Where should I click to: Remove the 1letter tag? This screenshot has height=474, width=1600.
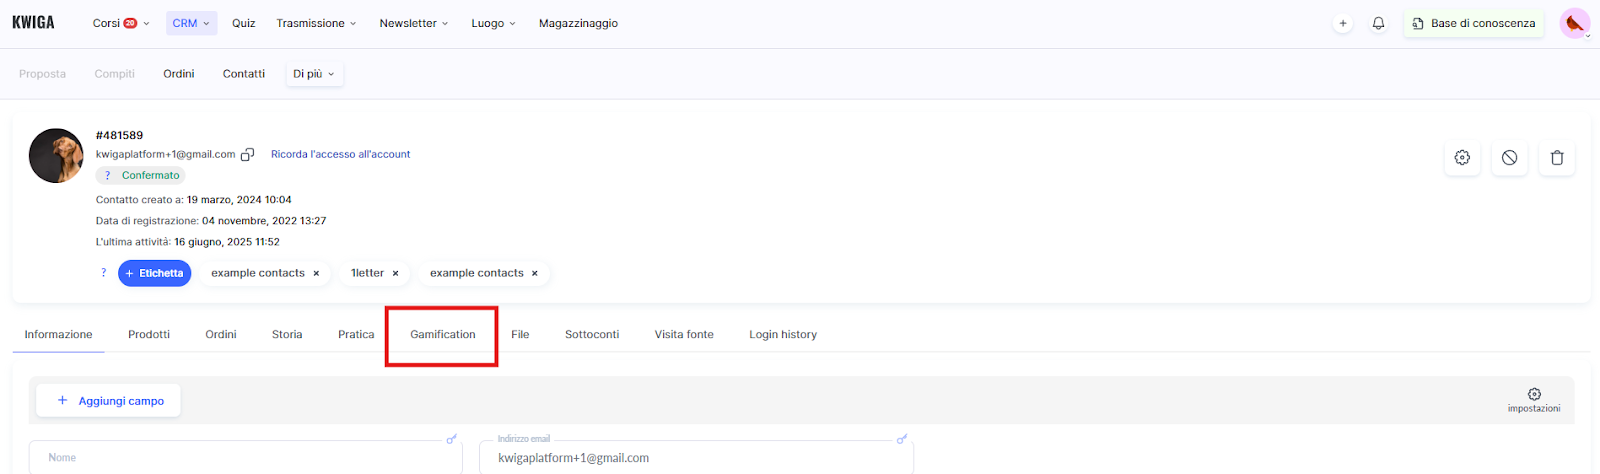(x=395, y=273)
